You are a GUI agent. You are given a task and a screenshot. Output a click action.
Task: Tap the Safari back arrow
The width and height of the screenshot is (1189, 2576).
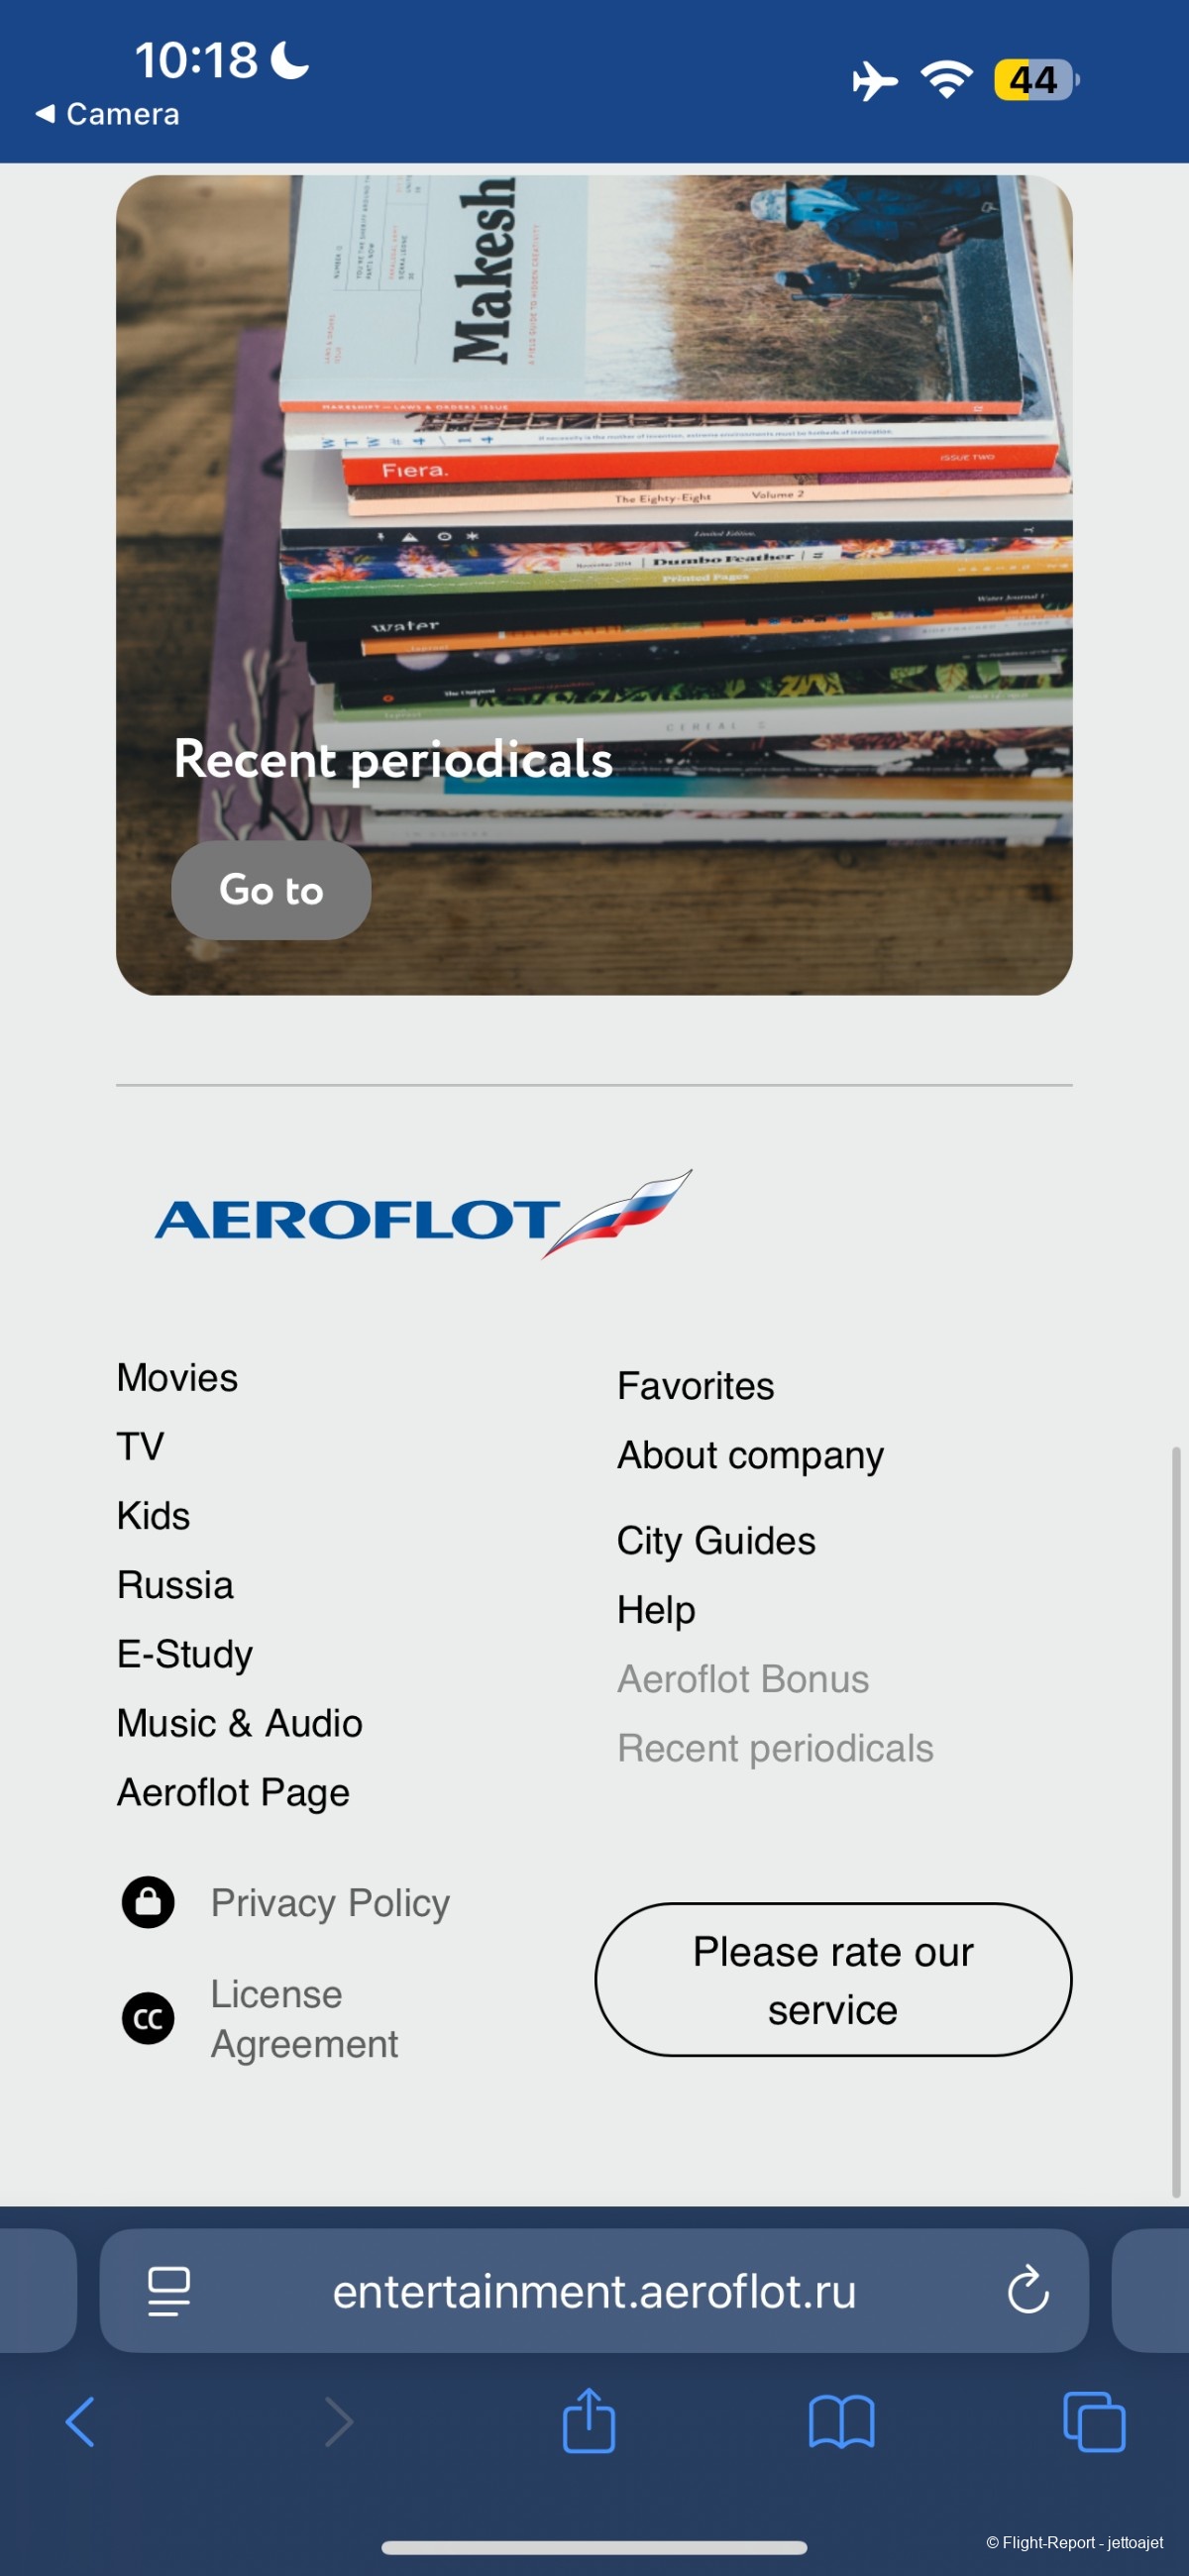point(80,2421)
